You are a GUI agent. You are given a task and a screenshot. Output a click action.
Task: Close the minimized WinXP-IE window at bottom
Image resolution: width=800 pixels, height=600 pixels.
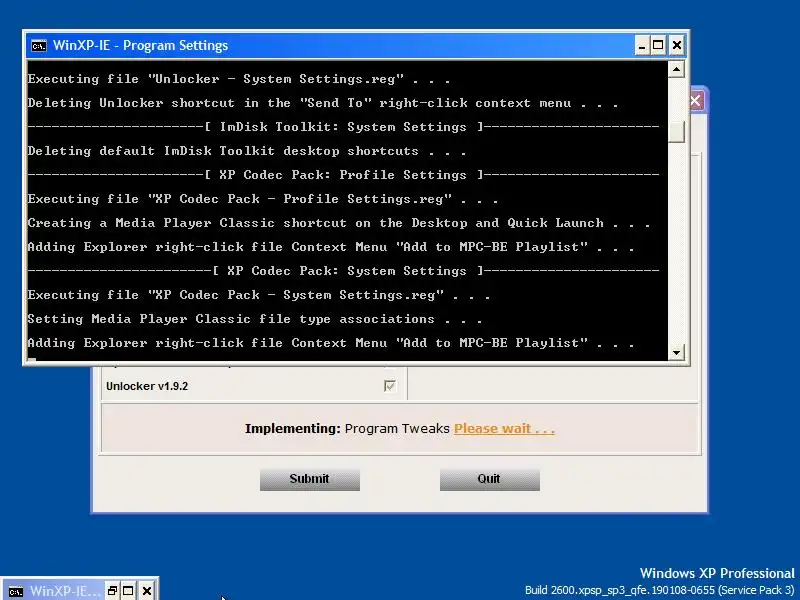146,591
